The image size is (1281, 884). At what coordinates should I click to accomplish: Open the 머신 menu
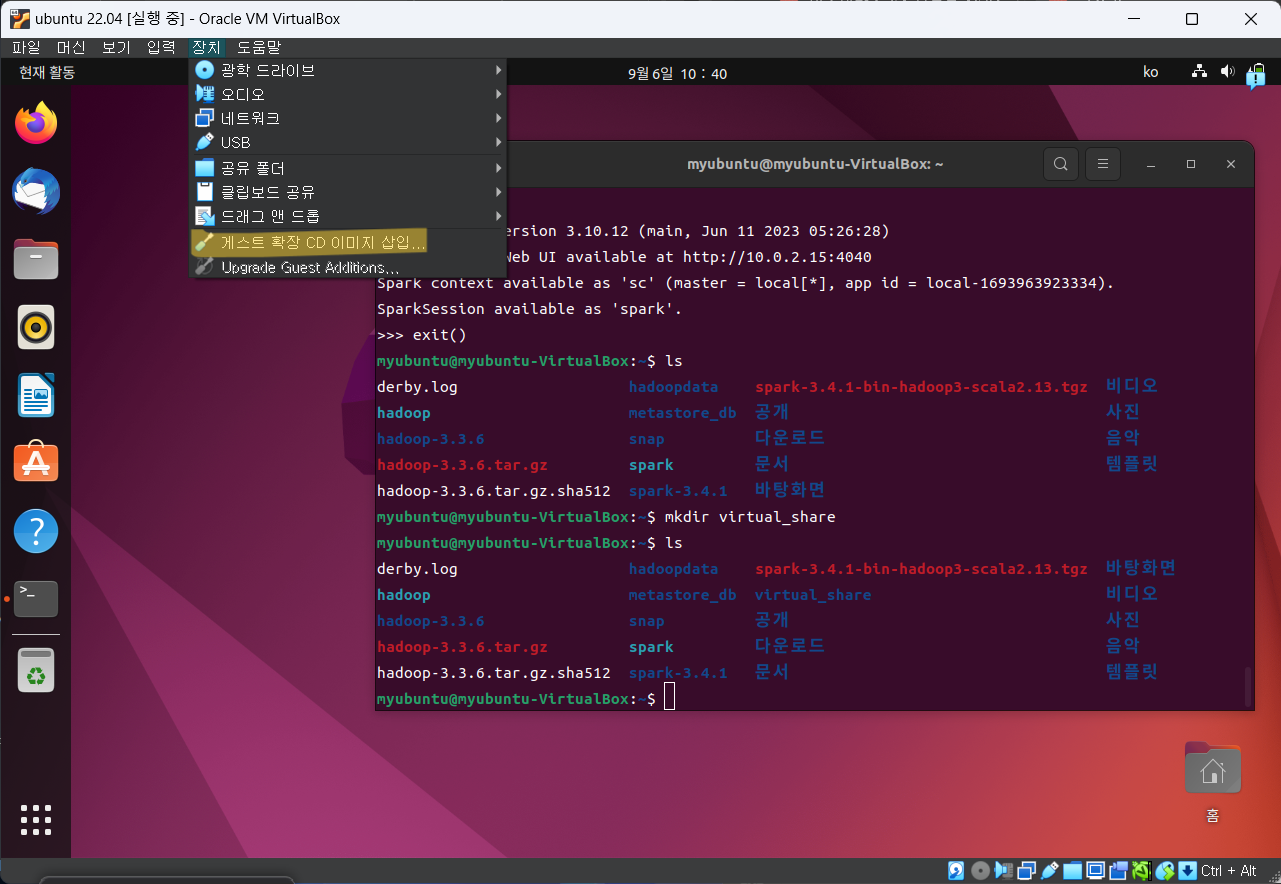[x=71, y=47]
